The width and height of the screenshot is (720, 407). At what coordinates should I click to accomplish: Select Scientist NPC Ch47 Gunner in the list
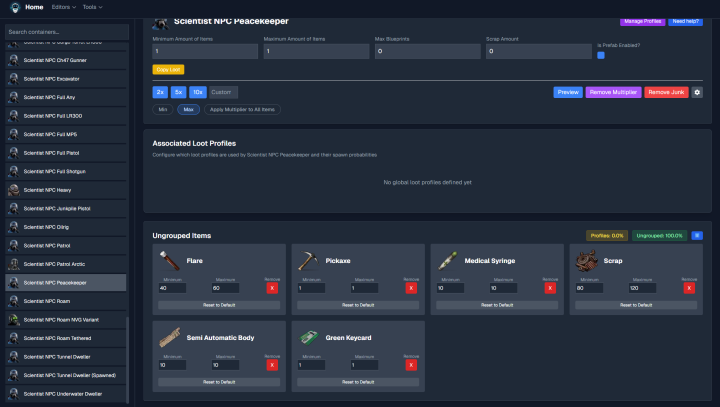point(66,60)
